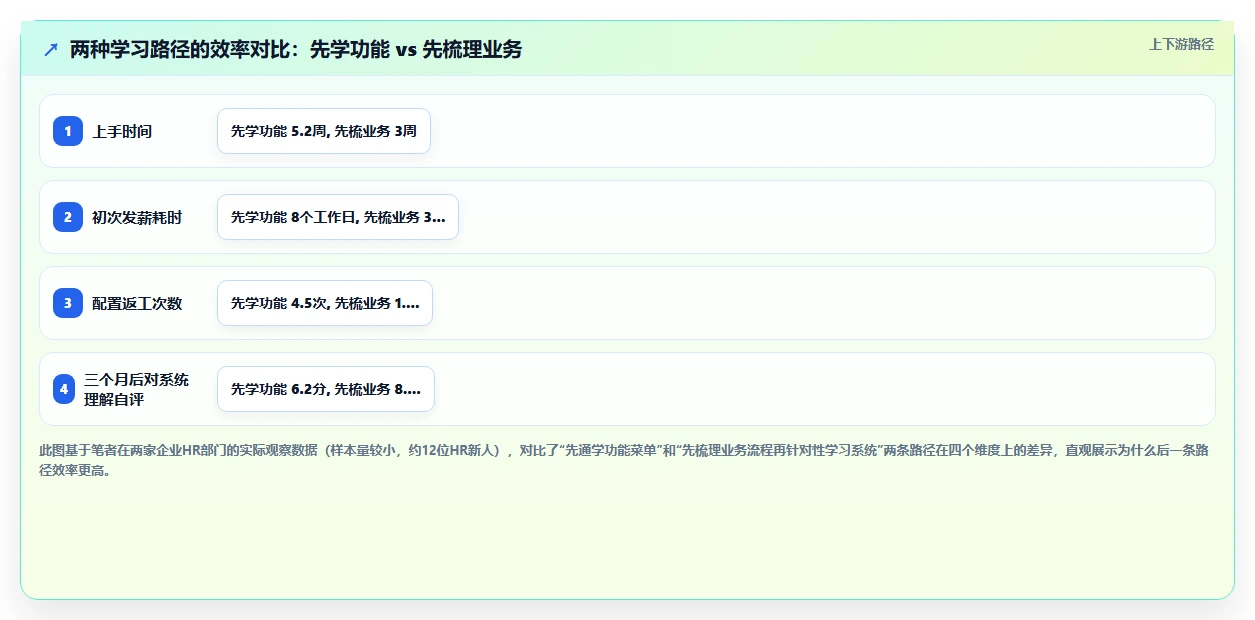This screenshot has width=1255, height=620.
Task: Click the arrow icon beside the title
Action: pos(50,49)
